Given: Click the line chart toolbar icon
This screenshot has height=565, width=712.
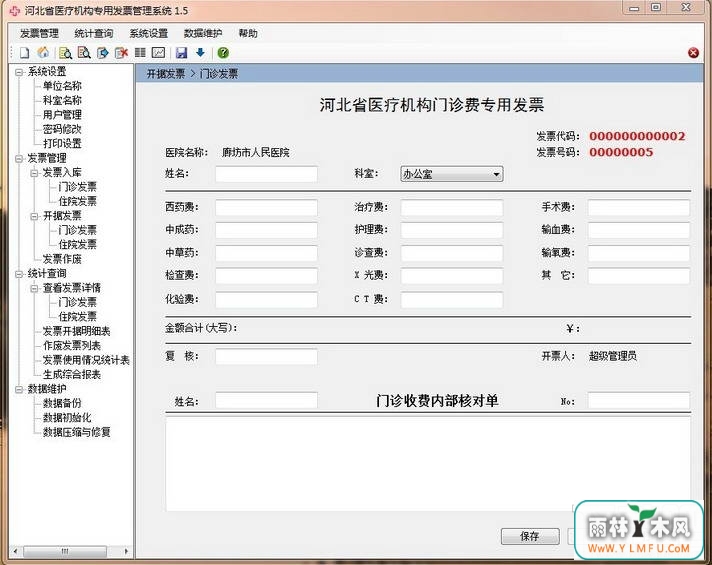Looking at the screenshot, I should 158,53.
